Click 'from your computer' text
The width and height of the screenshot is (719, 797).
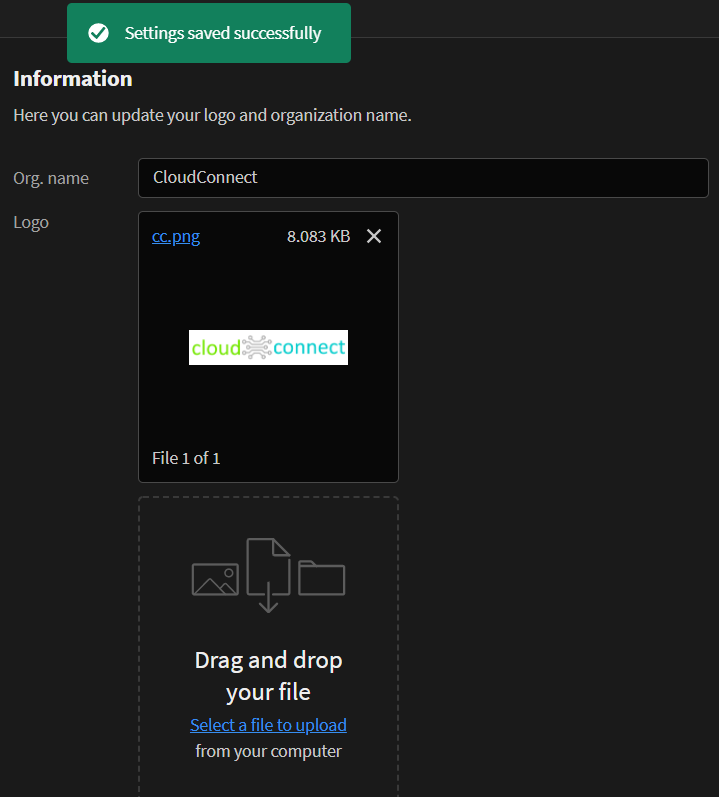(x=268, y=751)
